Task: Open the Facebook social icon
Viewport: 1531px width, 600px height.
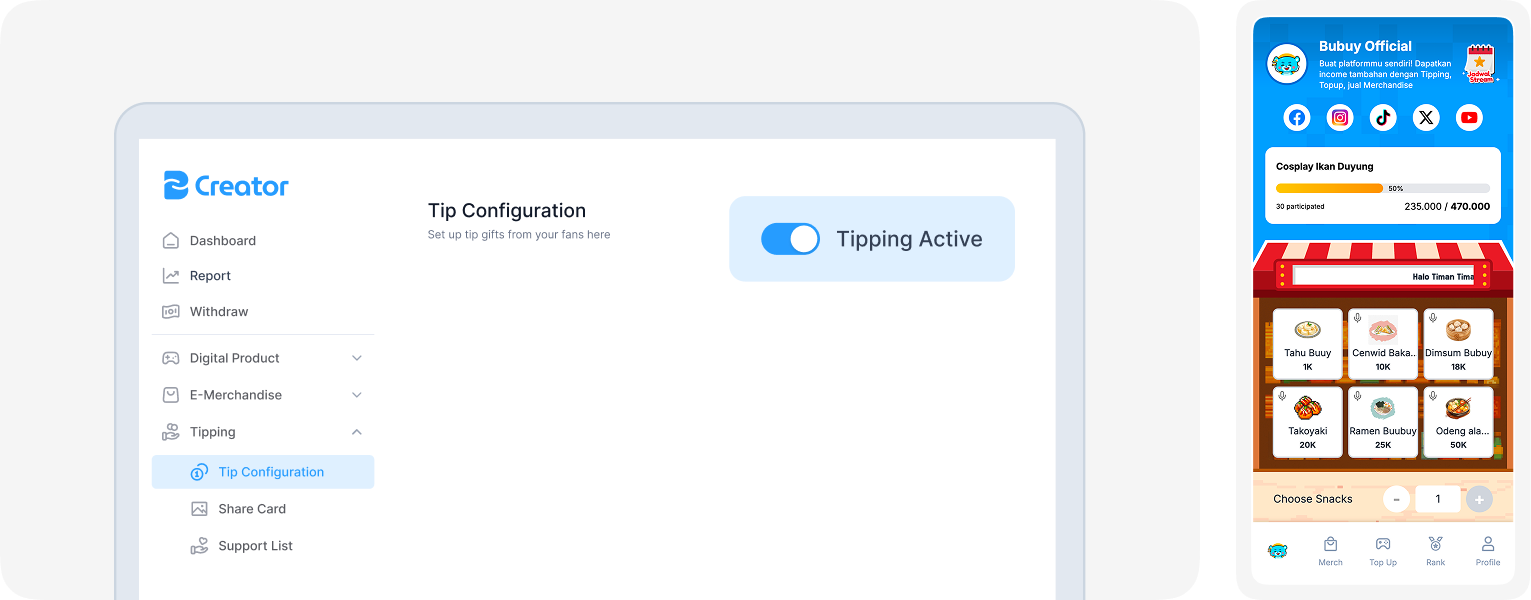Action: click(x=1297, y=118)
